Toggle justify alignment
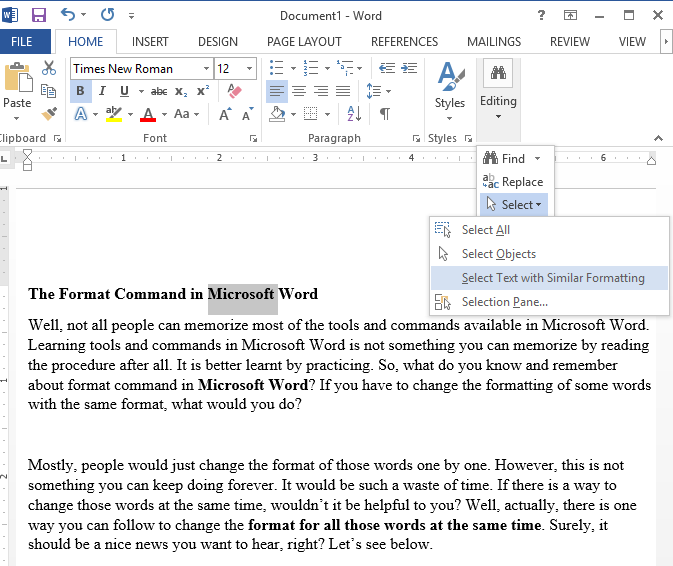 pyautogui.click(x=343, y=91)
